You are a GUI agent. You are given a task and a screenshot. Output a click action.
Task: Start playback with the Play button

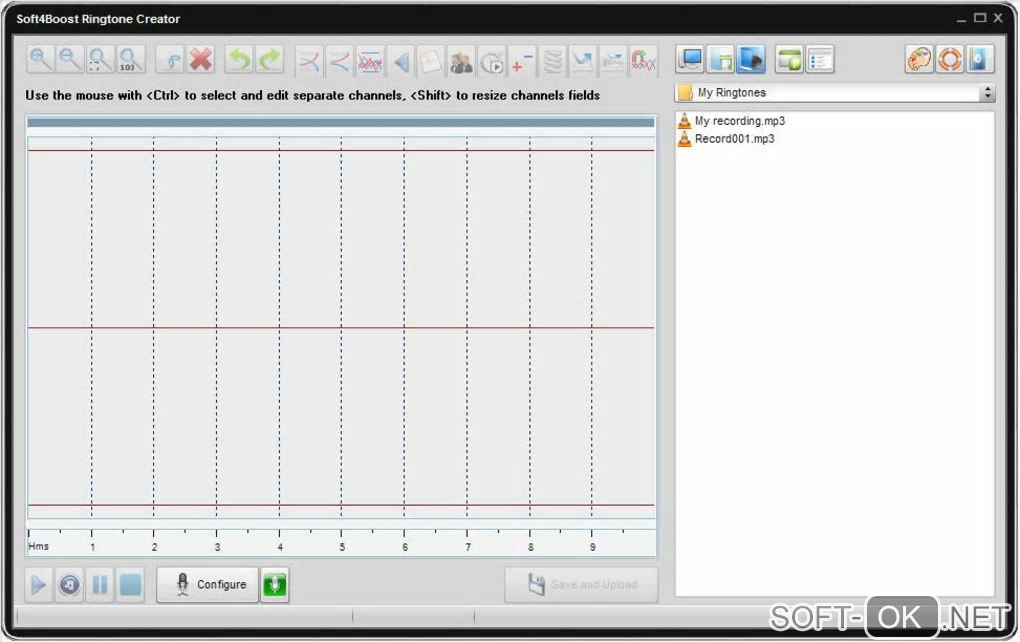click(38, 585)
